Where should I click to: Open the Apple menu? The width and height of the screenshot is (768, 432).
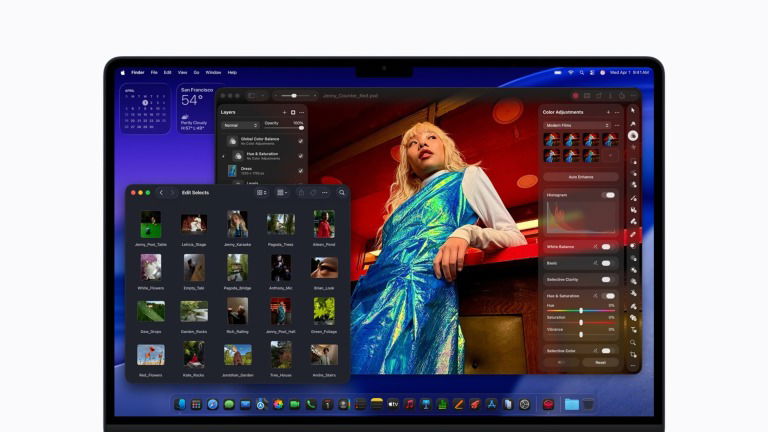[123, 72]
